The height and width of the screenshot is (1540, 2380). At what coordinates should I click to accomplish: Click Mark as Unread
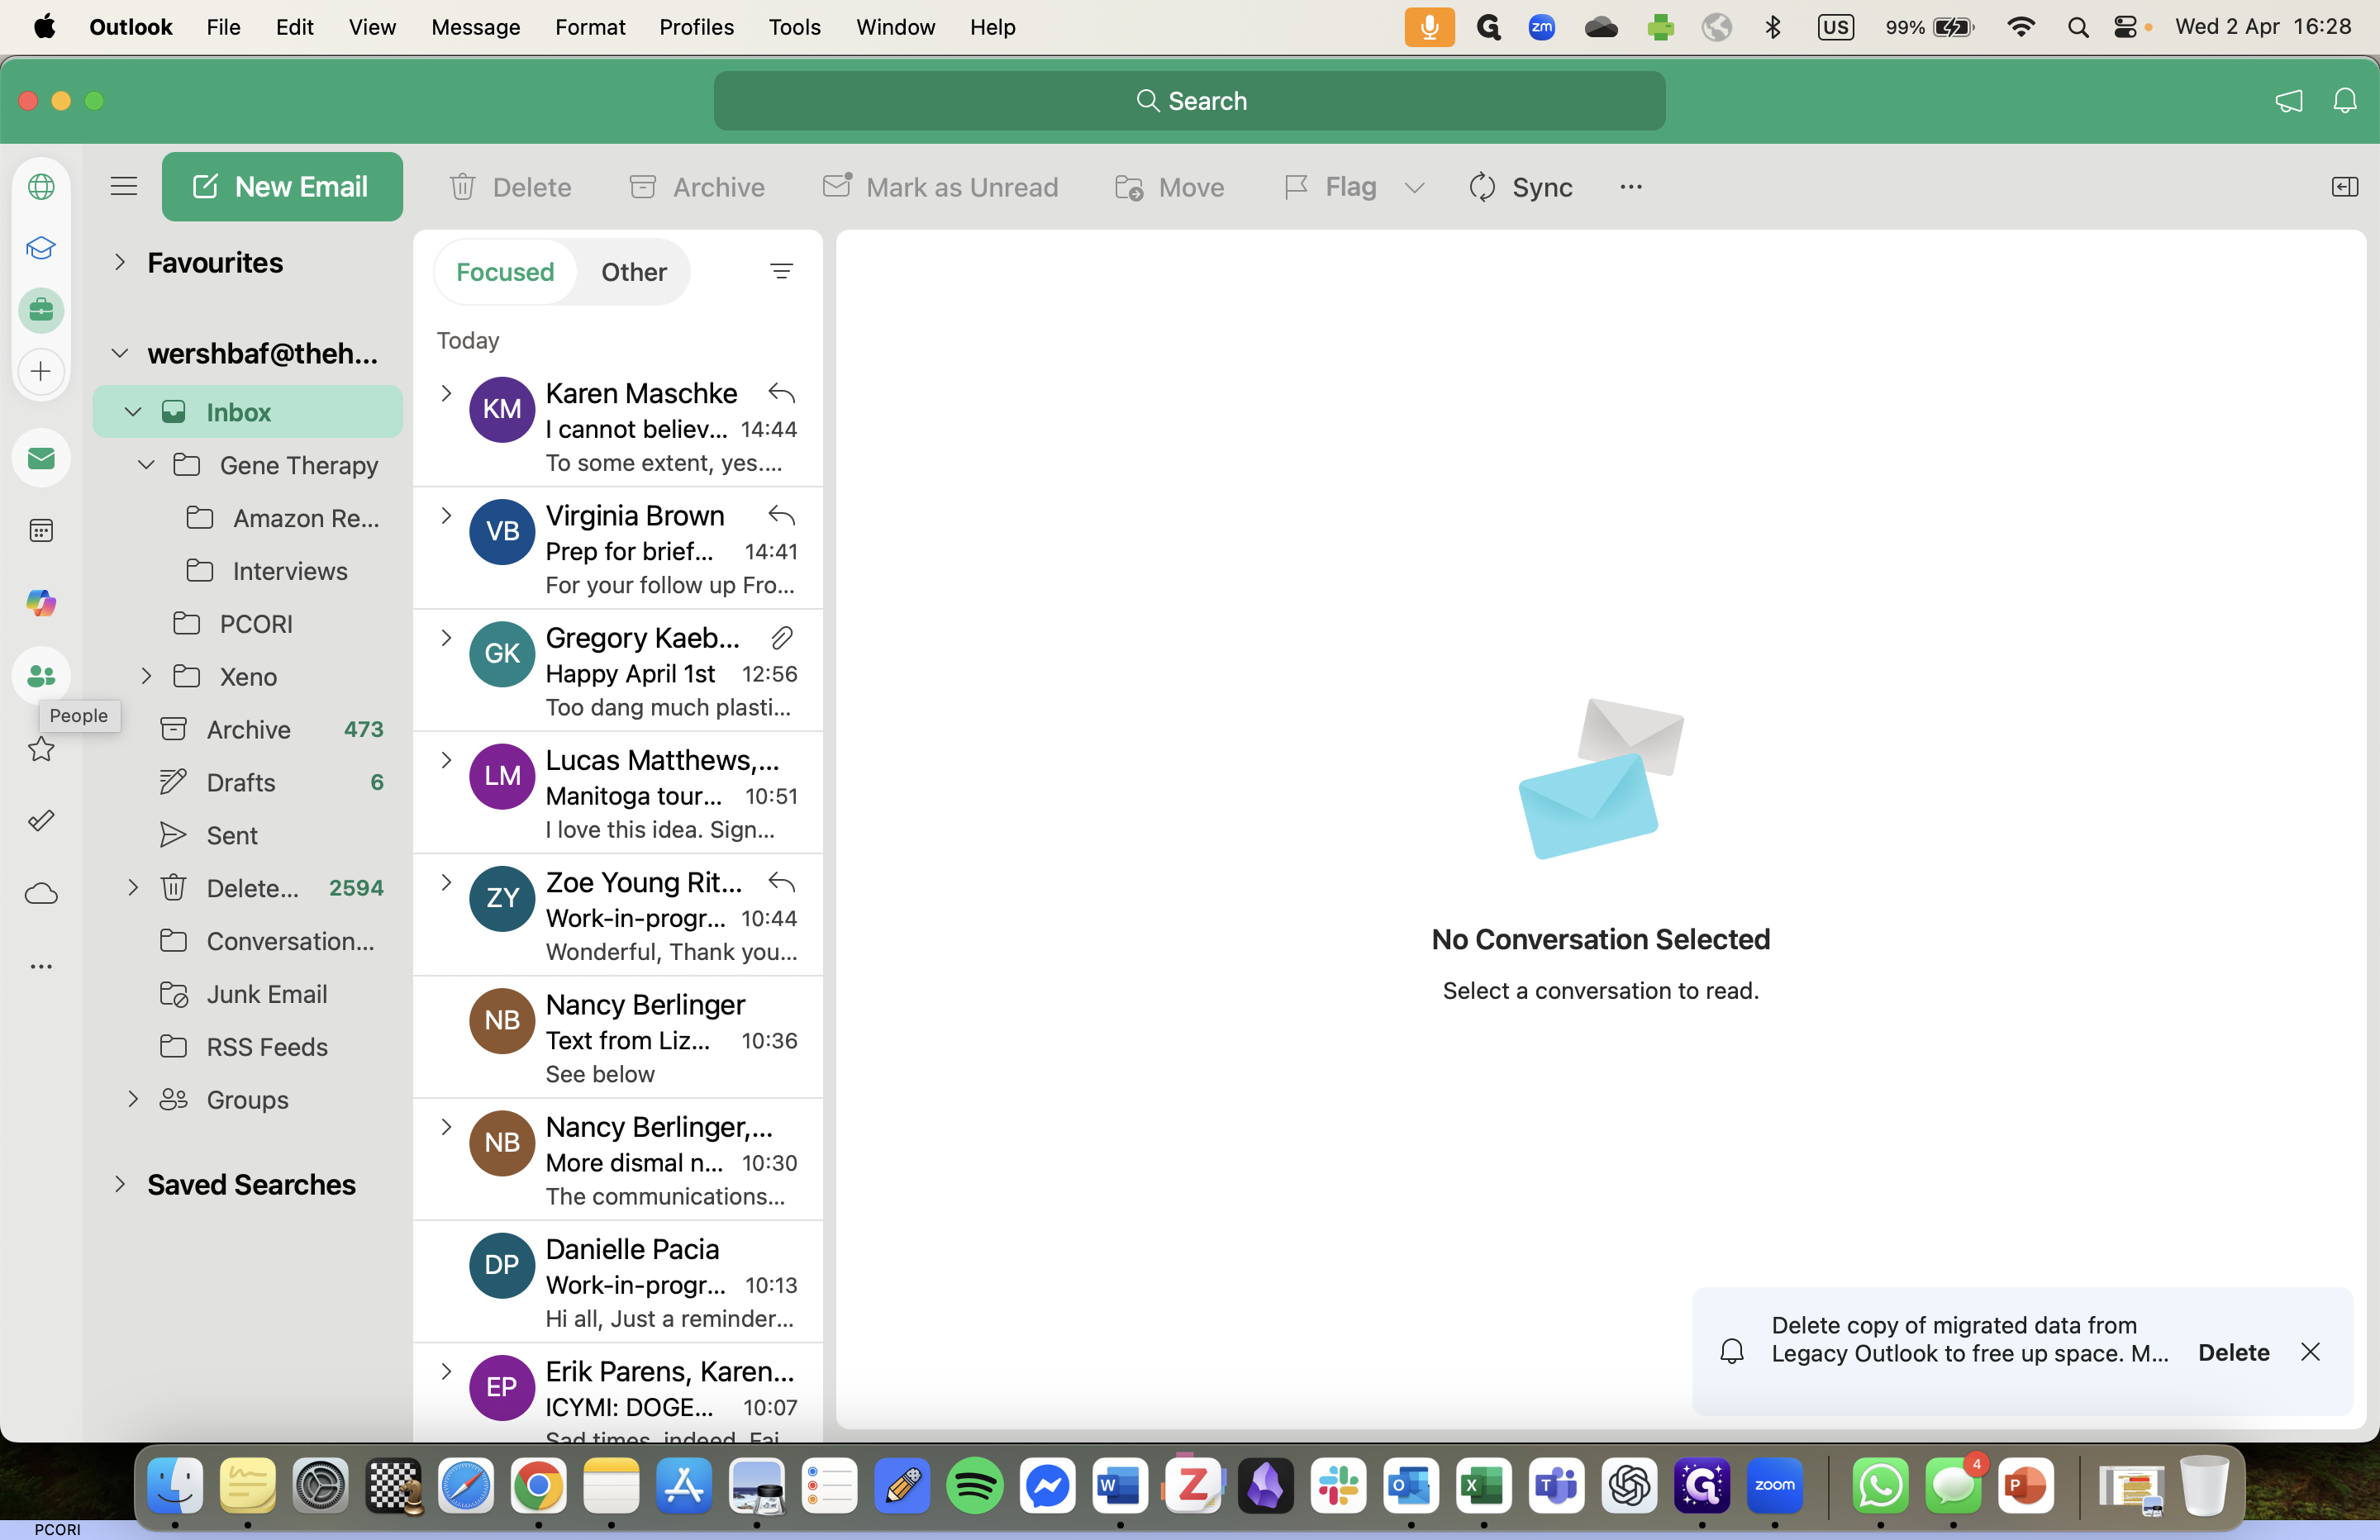(x=940, y=187)
